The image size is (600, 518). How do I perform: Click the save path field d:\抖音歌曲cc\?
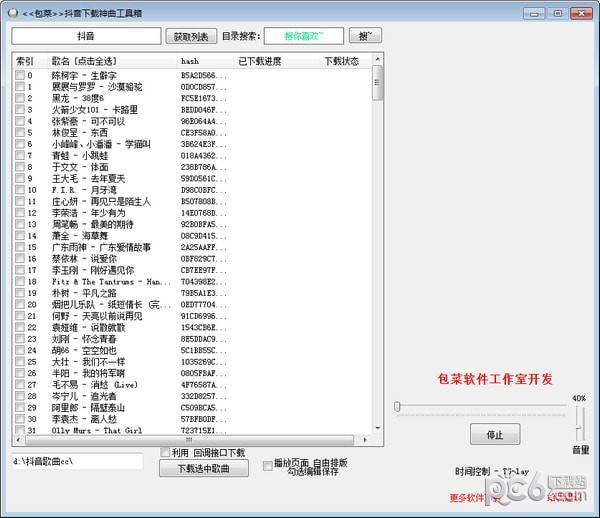pyautogui.click(x=78, y=461)
